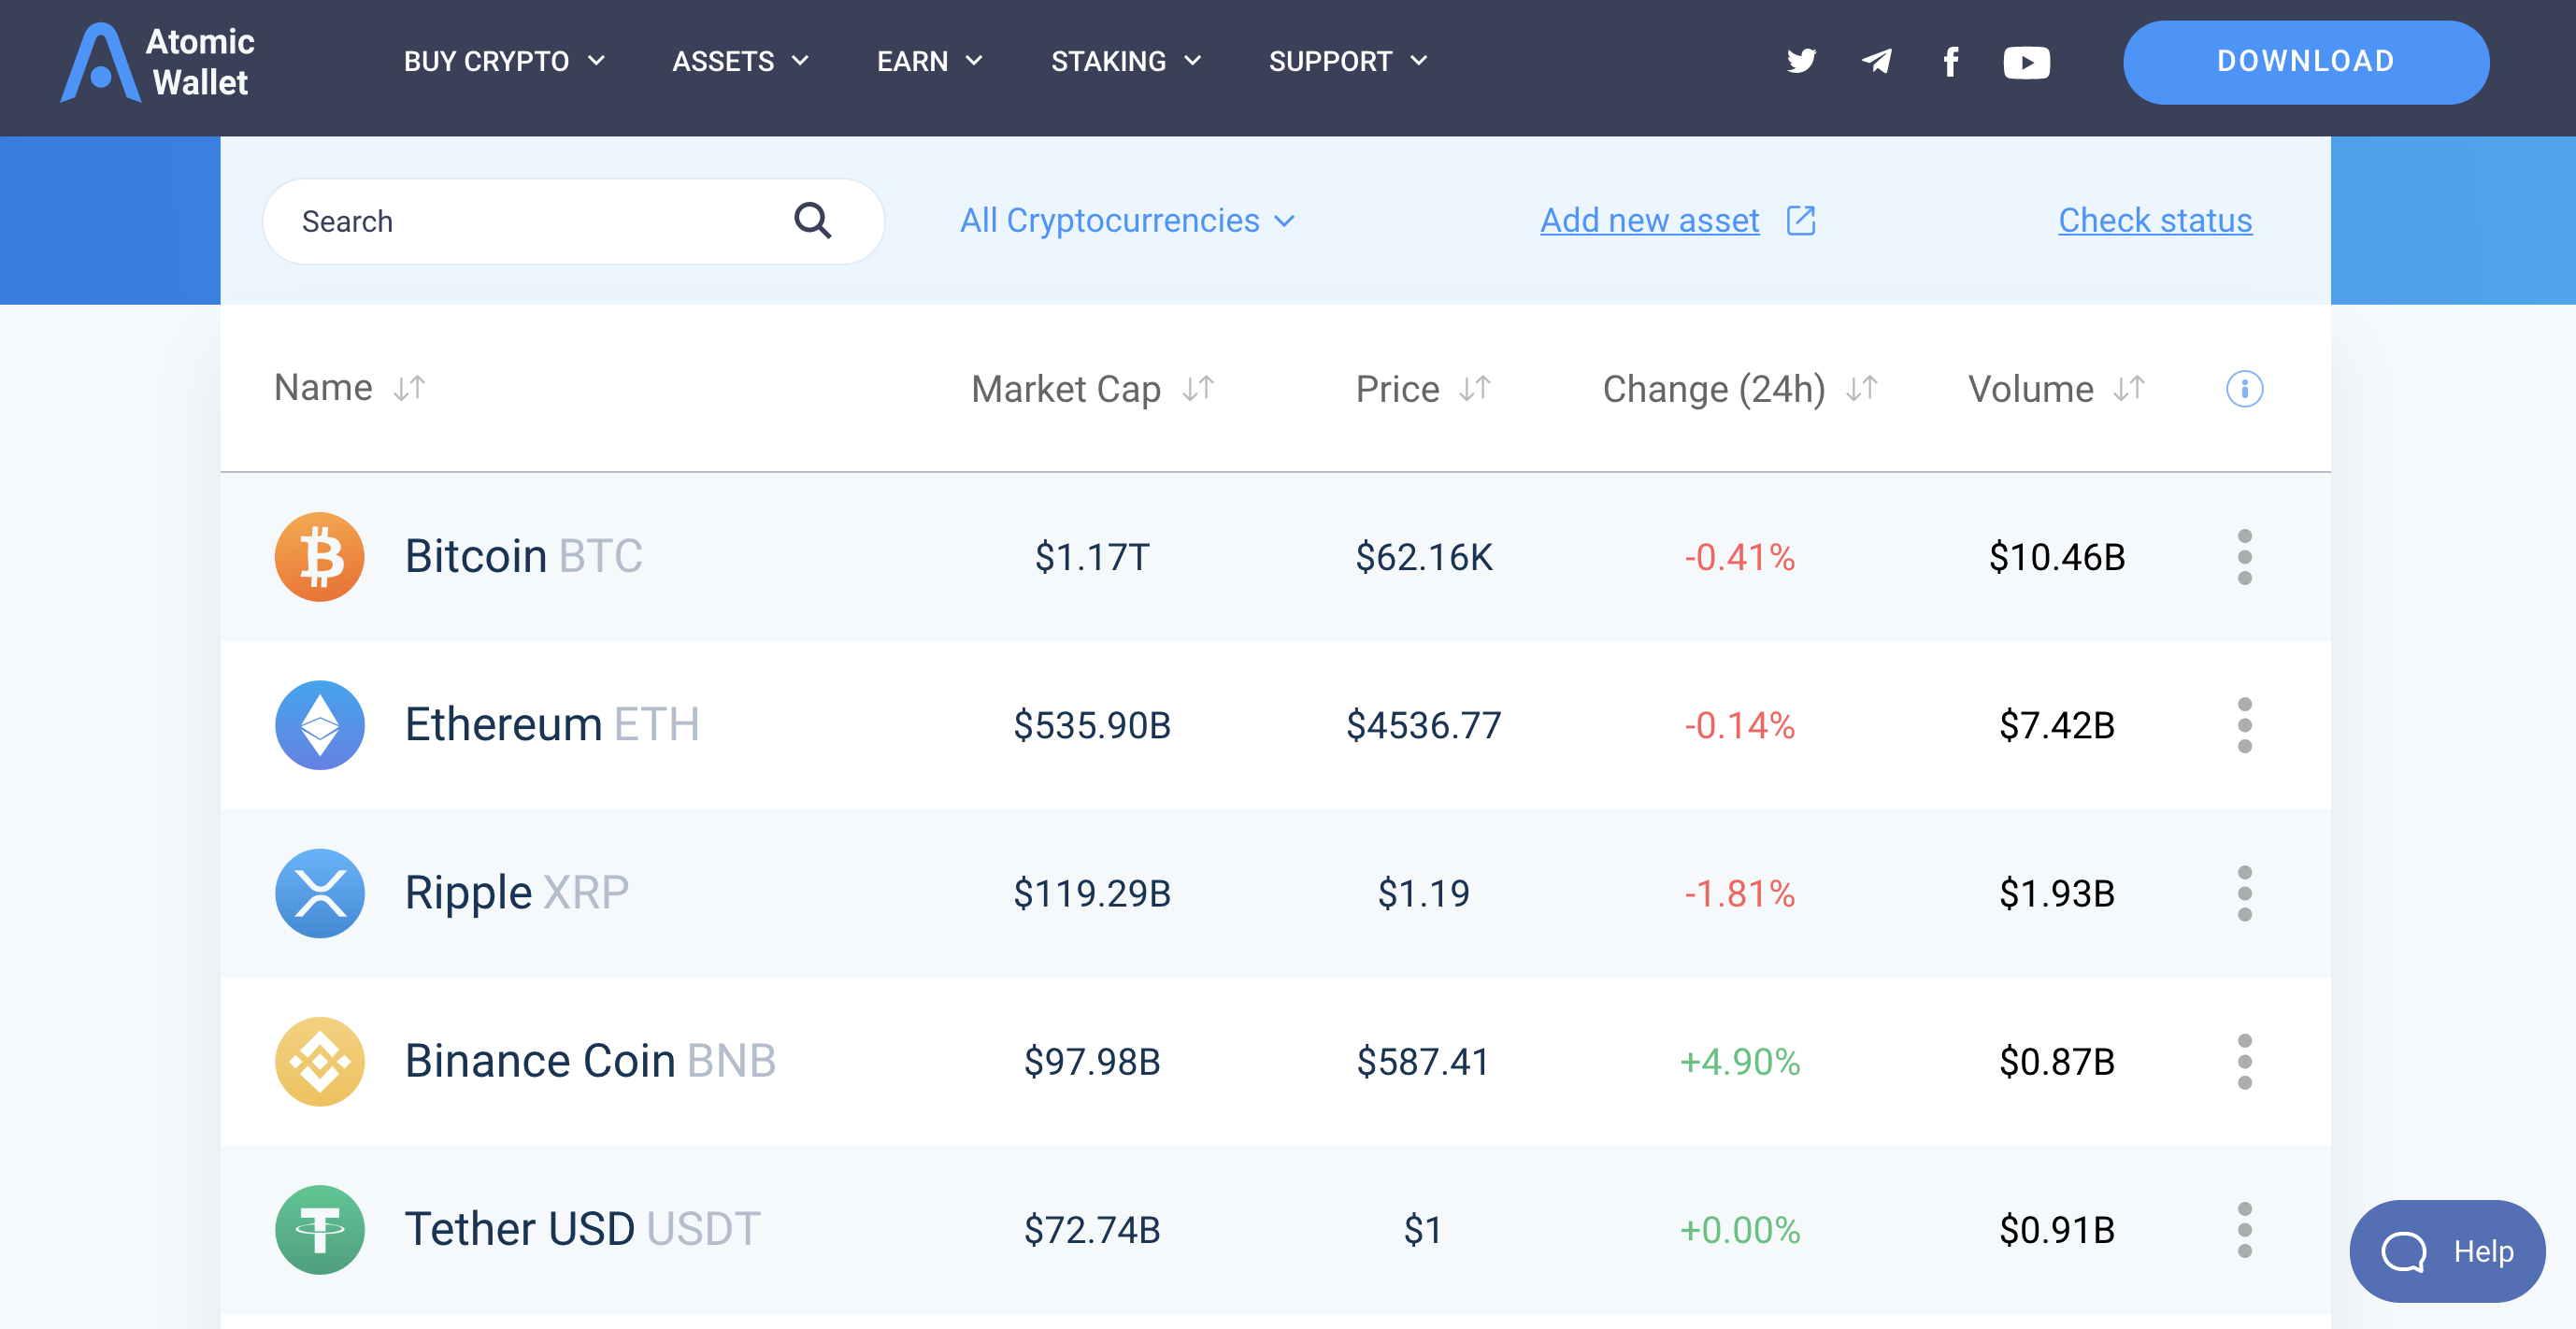The width and height of the screenshot is (2576, 1329).
Task: Open the three-dot menu for Tether USD
Action: [x=2244, y=1228]
